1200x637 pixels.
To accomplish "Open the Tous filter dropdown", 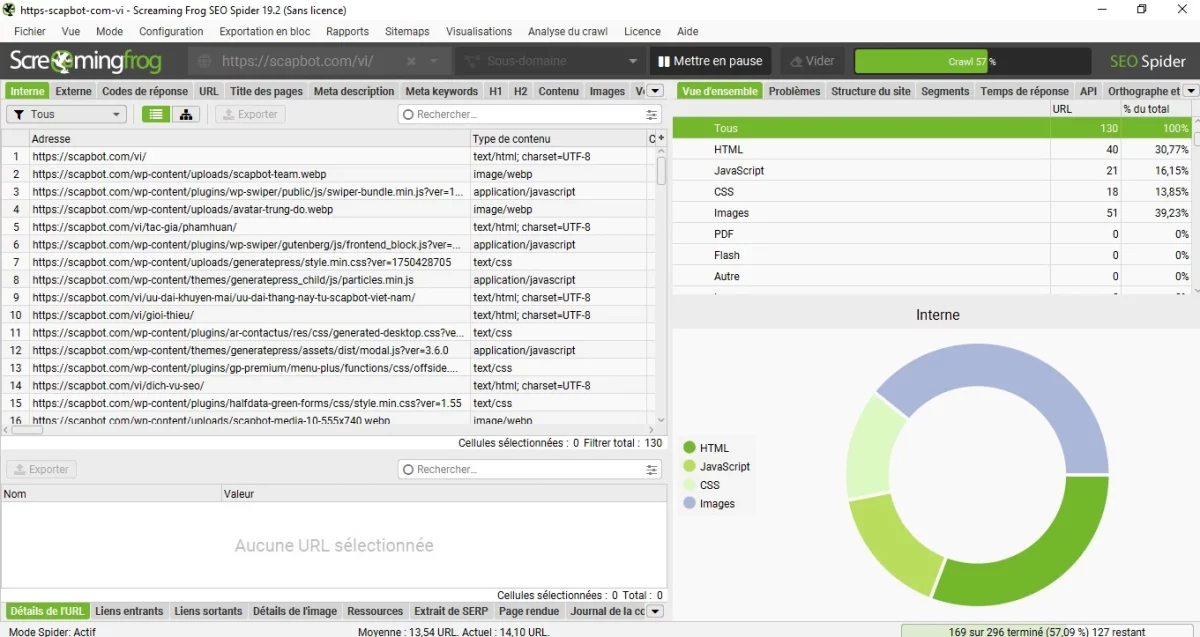I will point(66,114).
